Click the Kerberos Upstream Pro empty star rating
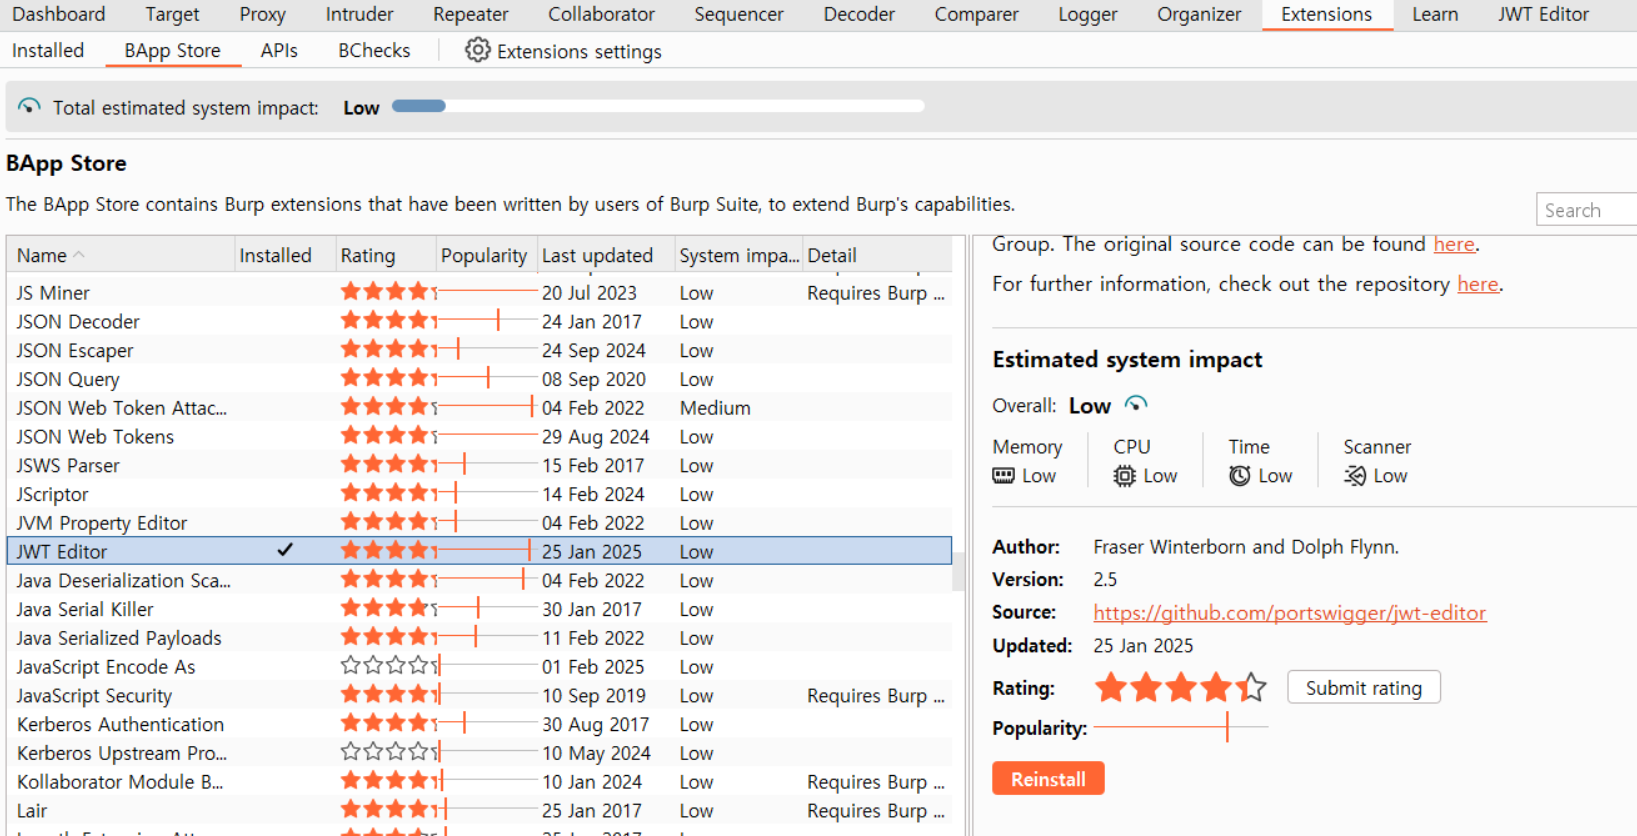 (x=389, y=752)
